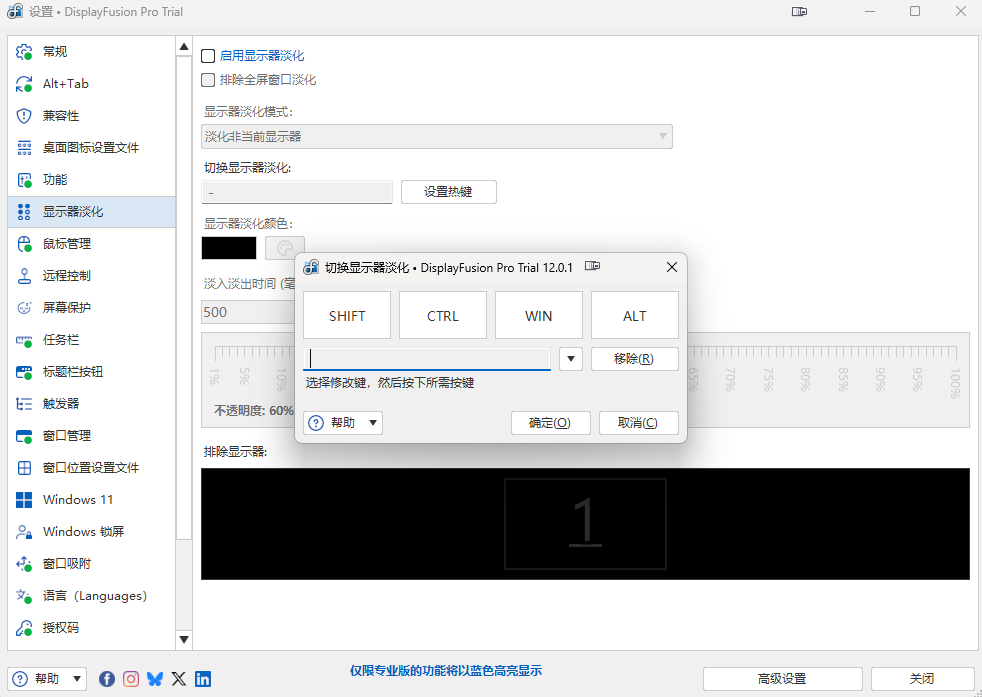
Task: Select 鼠标管理 in the sidebar
Action: pos(67,244)
